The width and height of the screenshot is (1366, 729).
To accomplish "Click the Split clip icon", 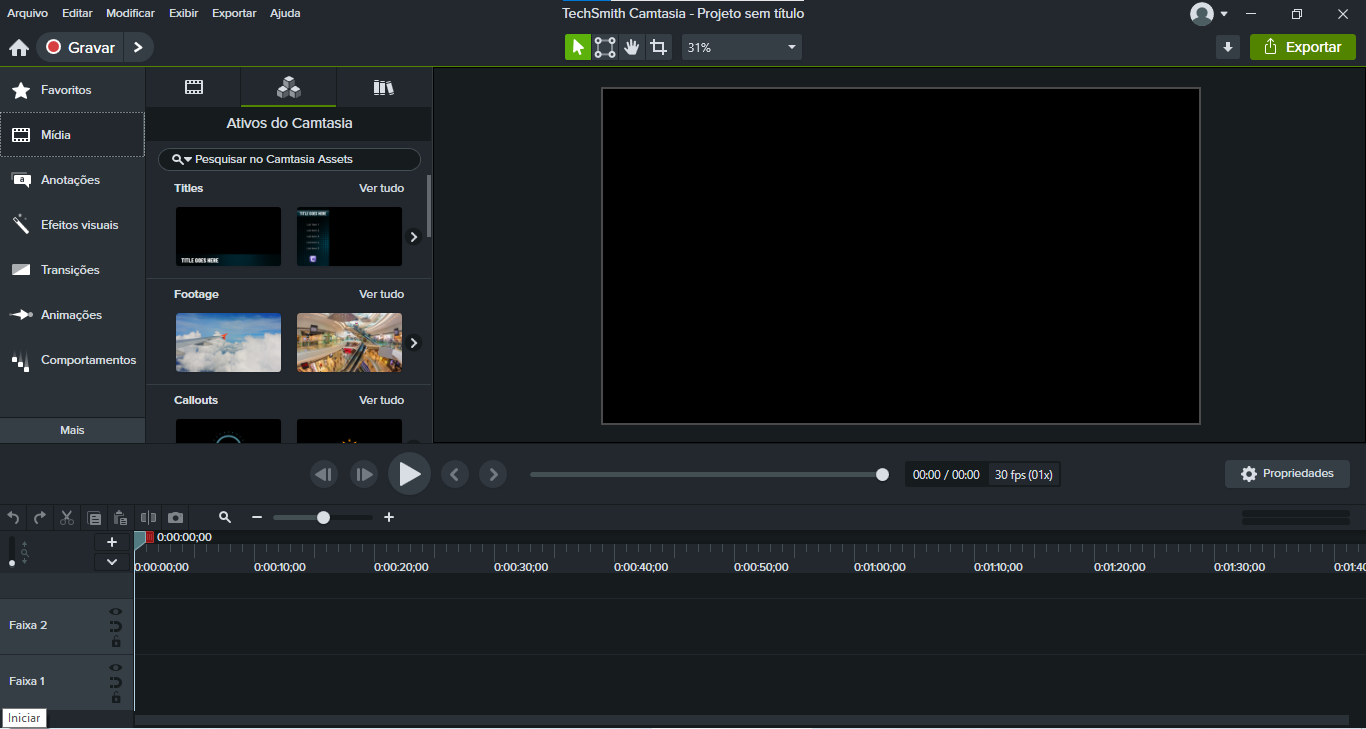I will 148,517.
